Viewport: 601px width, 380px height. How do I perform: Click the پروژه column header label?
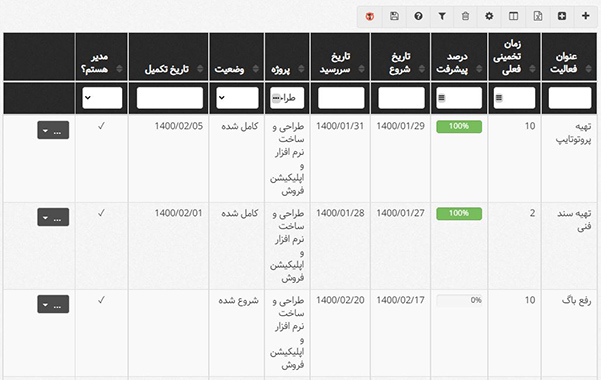coord(281,69)
